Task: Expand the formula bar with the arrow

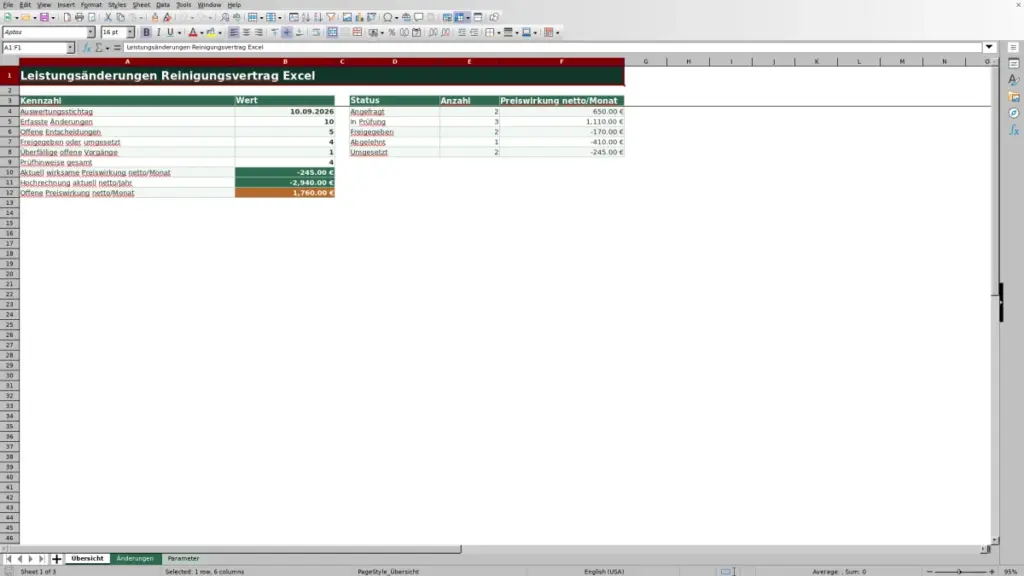Action: (989, 48)
